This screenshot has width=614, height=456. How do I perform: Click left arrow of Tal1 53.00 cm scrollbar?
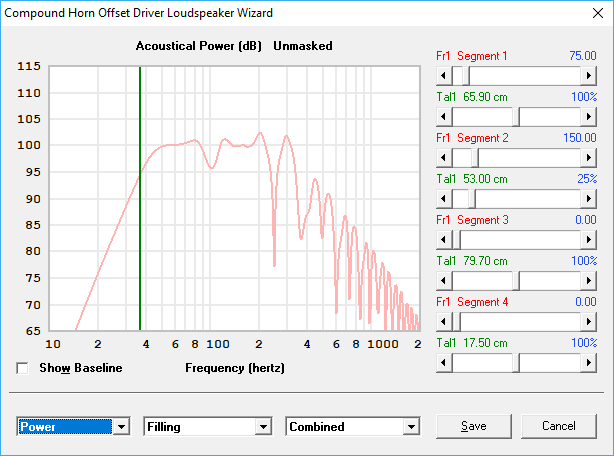pyautogui.click(x=444, y=199)
